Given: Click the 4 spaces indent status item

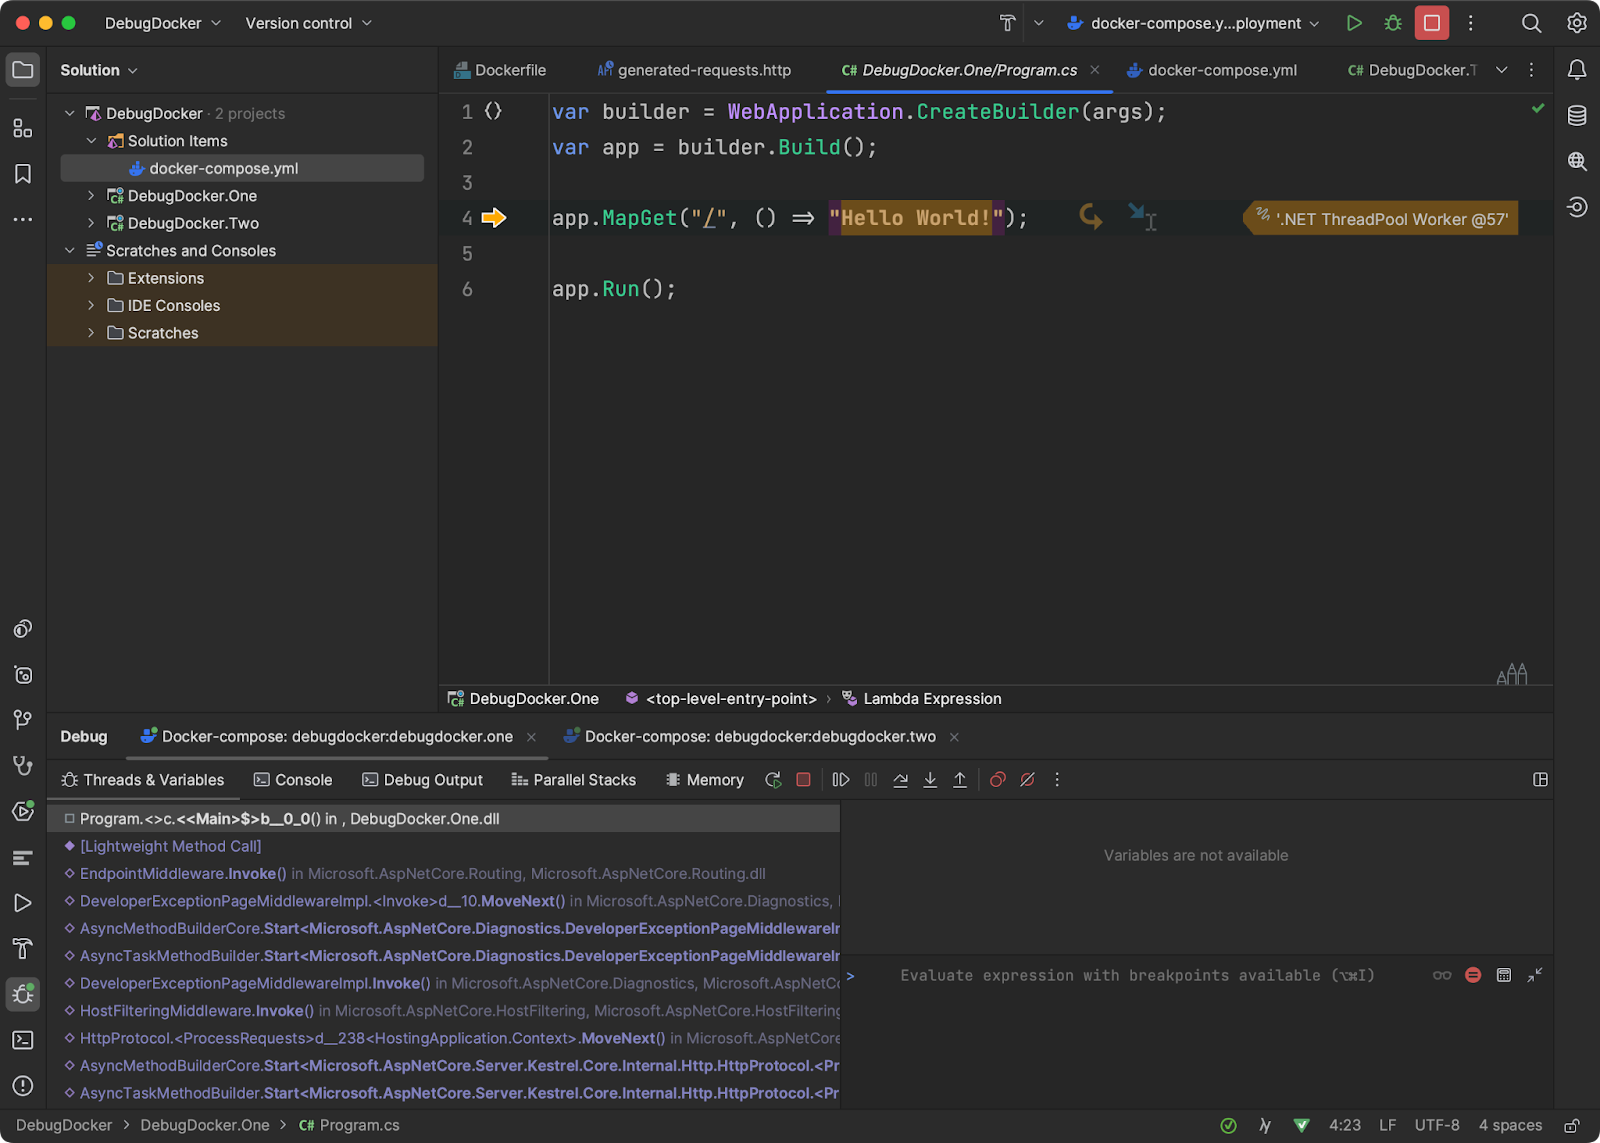Looking at the screenshot, I should pyautogui.click(x=1510, y=1125).
